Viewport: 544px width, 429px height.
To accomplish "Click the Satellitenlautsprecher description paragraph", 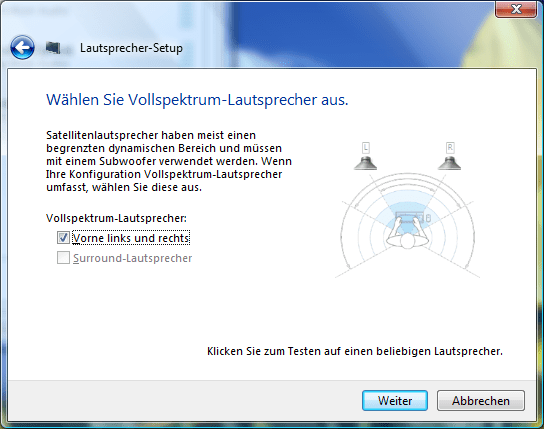I will pos(169,161).
